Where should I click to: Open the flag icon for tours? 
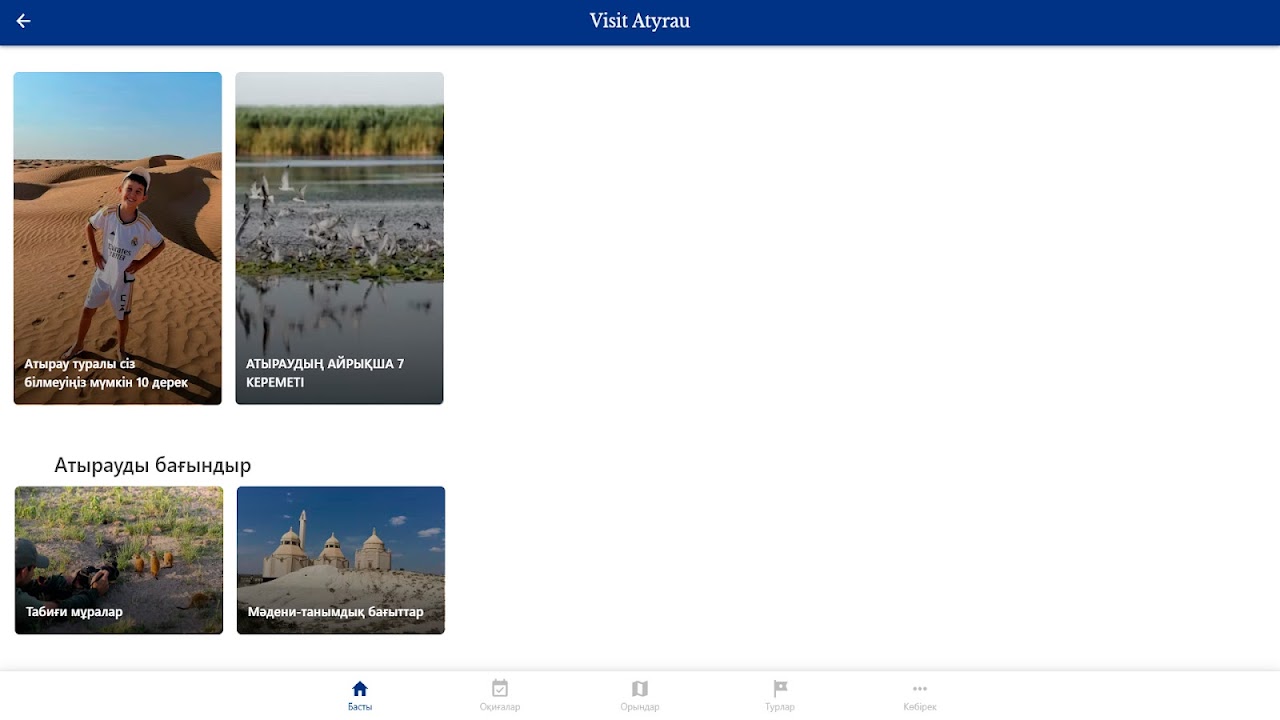[x=780, y=688]
